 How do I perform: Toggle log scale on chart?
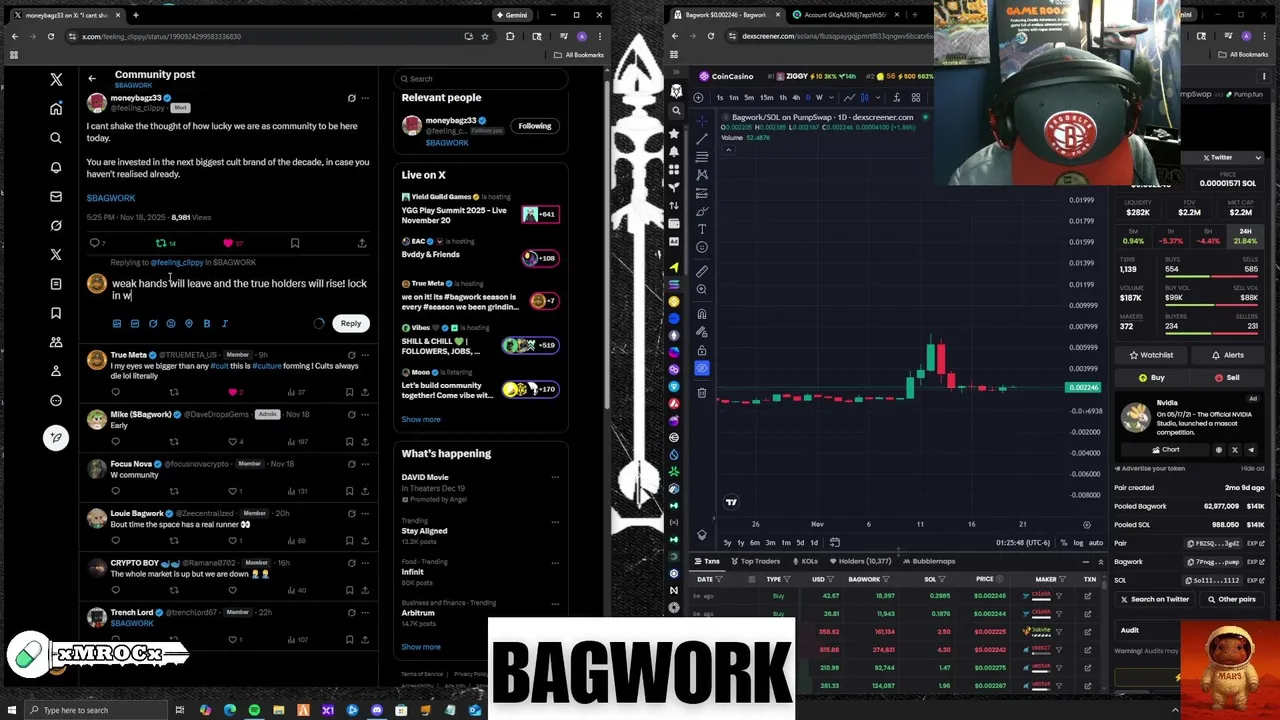[x=1078, y=543]
